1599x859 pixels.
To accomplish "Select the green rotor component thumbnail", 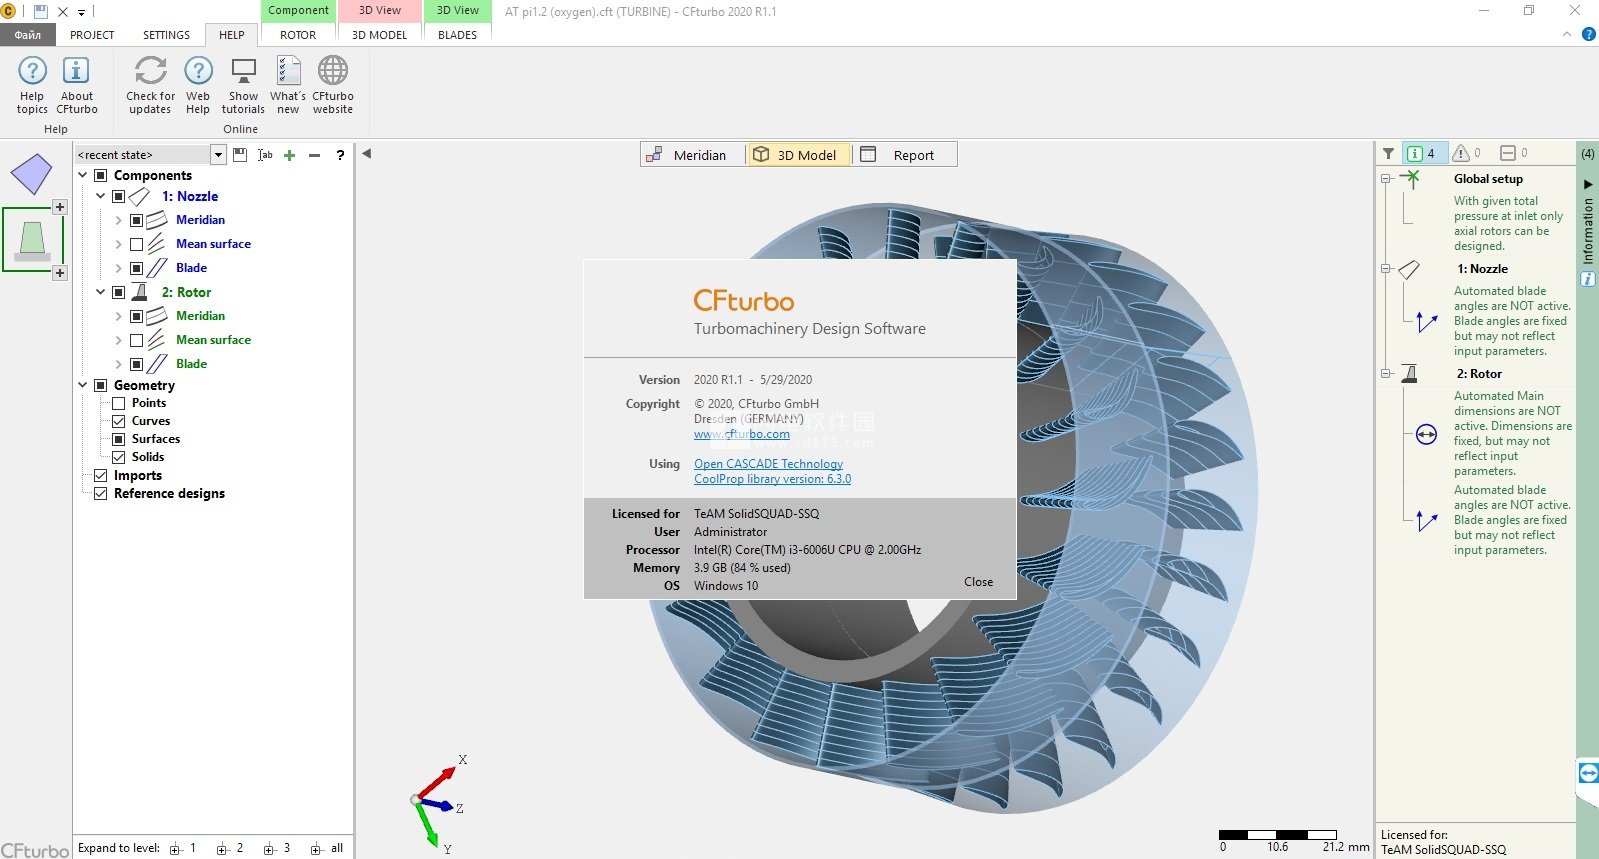I will coord(32,240).
